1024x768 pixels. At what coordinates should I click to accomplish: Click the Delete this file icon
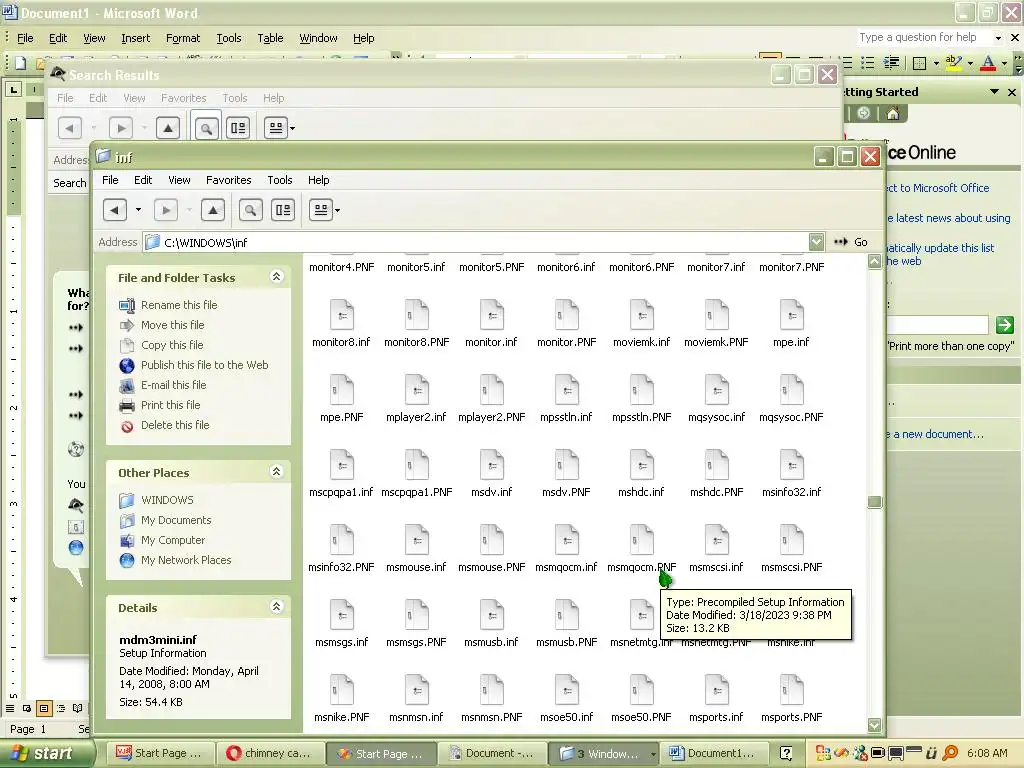[x=127, y=426]
